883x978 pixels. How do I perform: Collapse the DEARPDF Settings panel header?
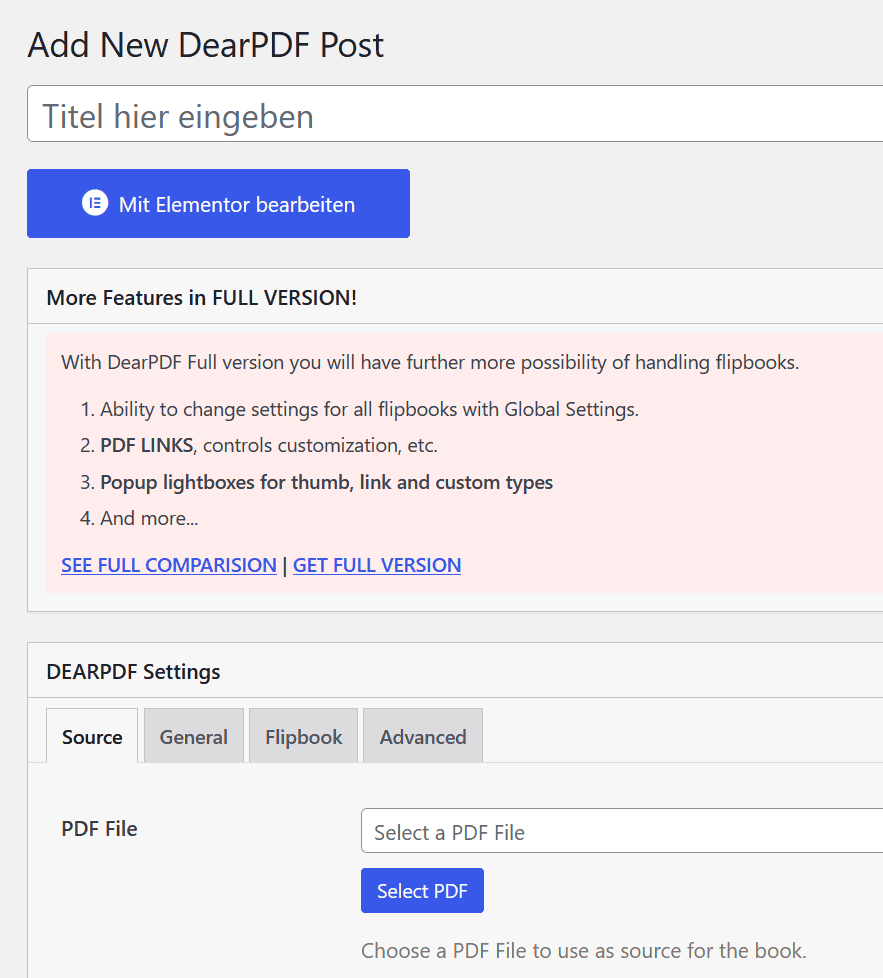[455, 671]
